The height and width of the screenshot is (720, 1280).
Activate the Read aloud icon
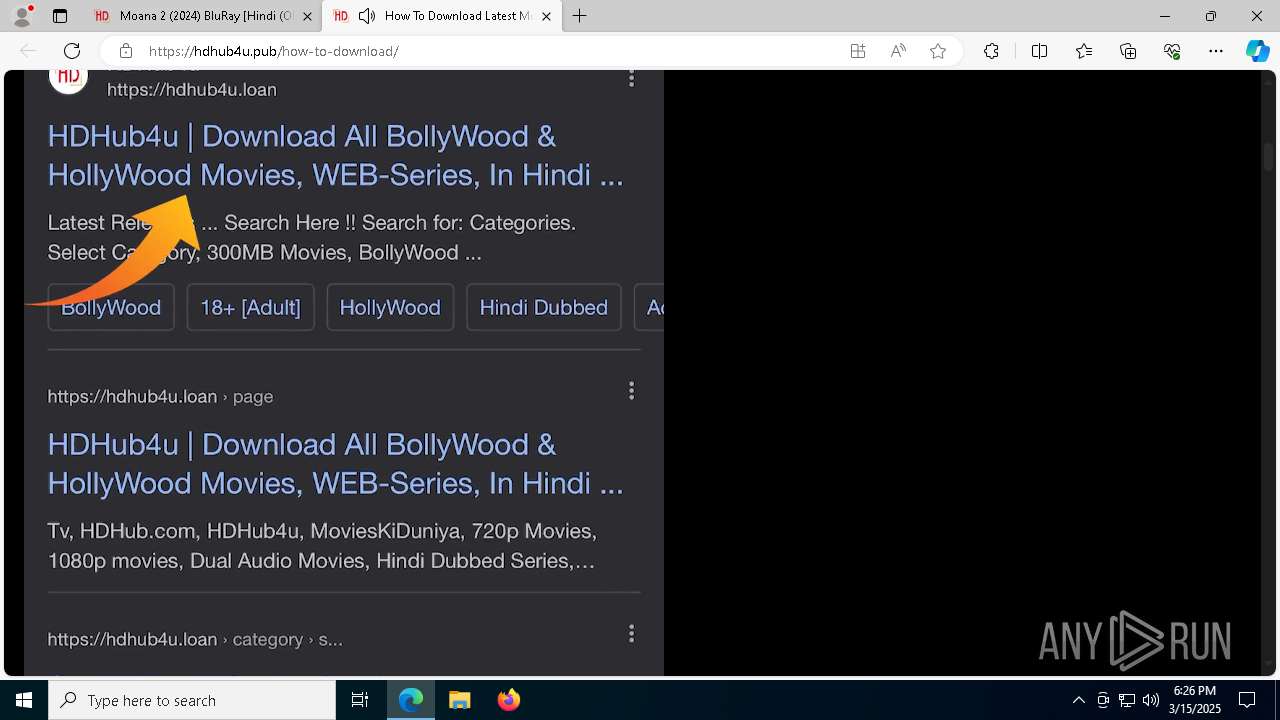pos(898,51)
